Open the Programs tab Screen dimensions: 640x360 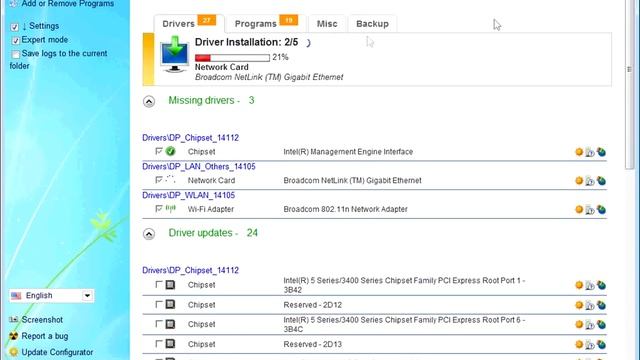[x=266, y=24]
